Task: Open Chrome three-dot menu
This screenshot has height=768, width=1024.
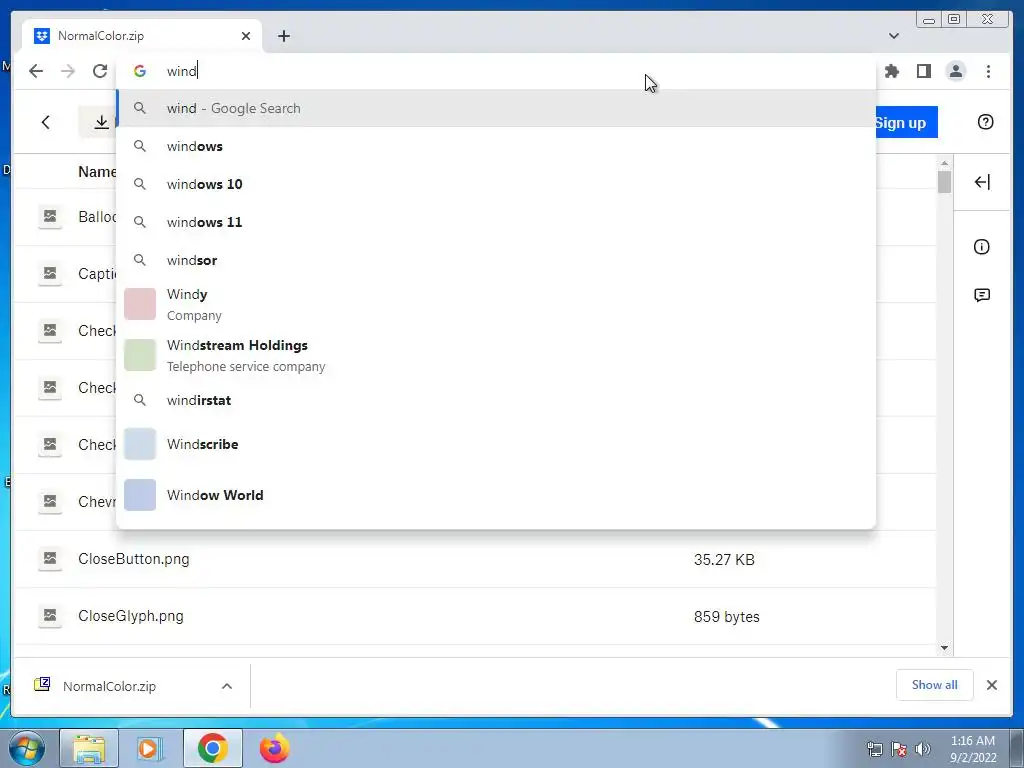Action: (988, 71)
